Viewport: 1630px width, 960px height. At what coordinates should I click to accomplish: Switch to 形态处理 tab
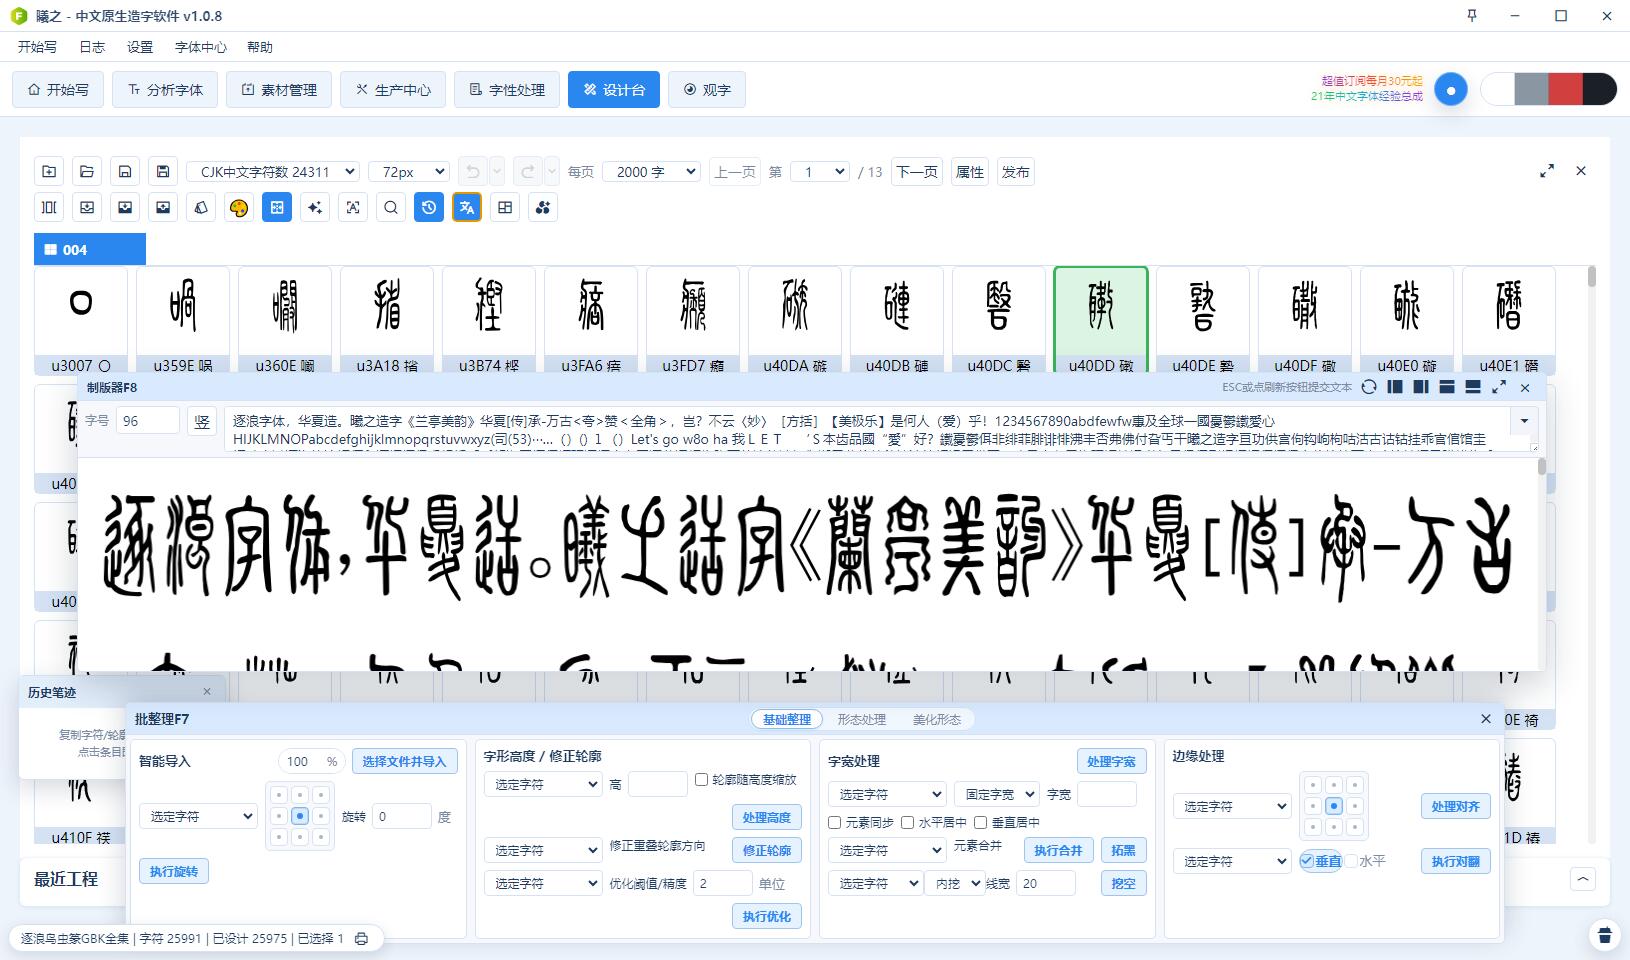(x=861, y=719)
